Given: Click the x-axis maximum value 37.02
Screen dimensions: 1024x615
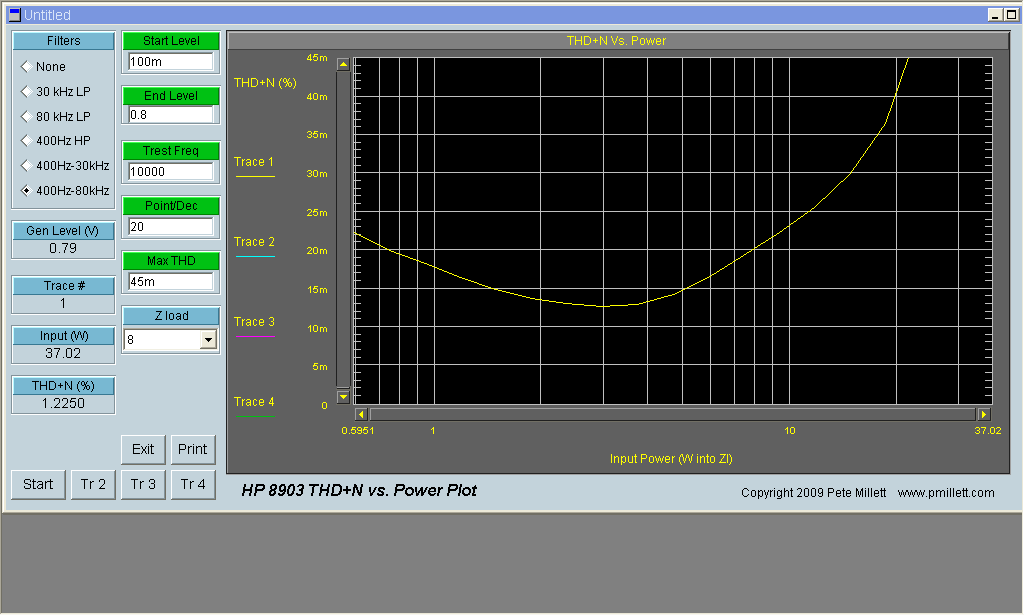Looking at the screenshot, I should (987, 431).
